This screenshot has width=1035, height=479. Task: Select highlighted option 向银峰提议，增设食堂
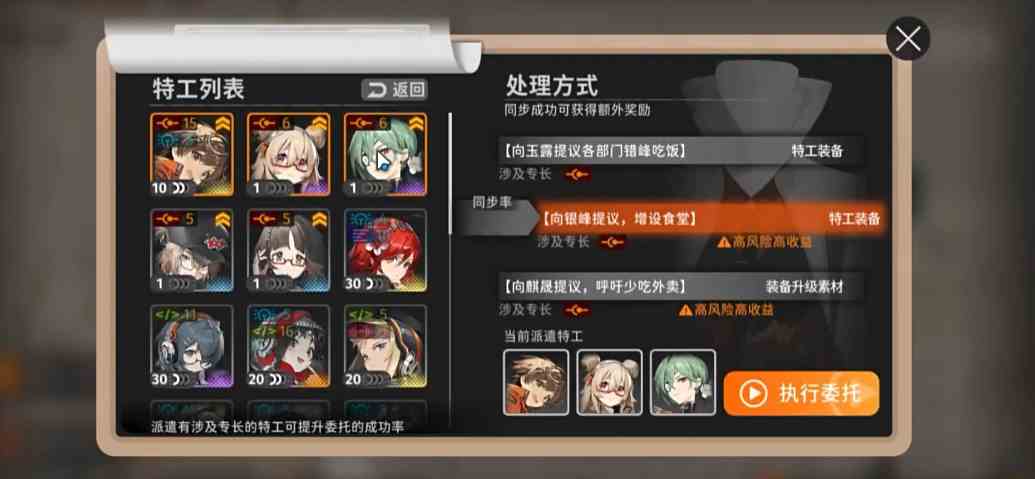pos(710,219)
